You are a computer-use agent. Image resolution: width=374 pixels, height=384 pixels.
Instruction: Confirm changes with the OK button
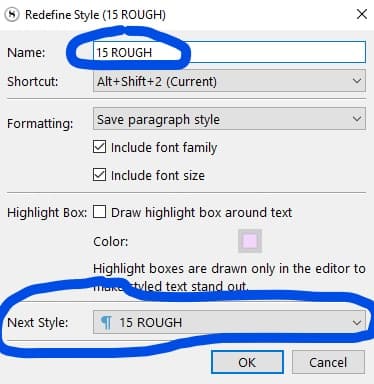(247, 362)
